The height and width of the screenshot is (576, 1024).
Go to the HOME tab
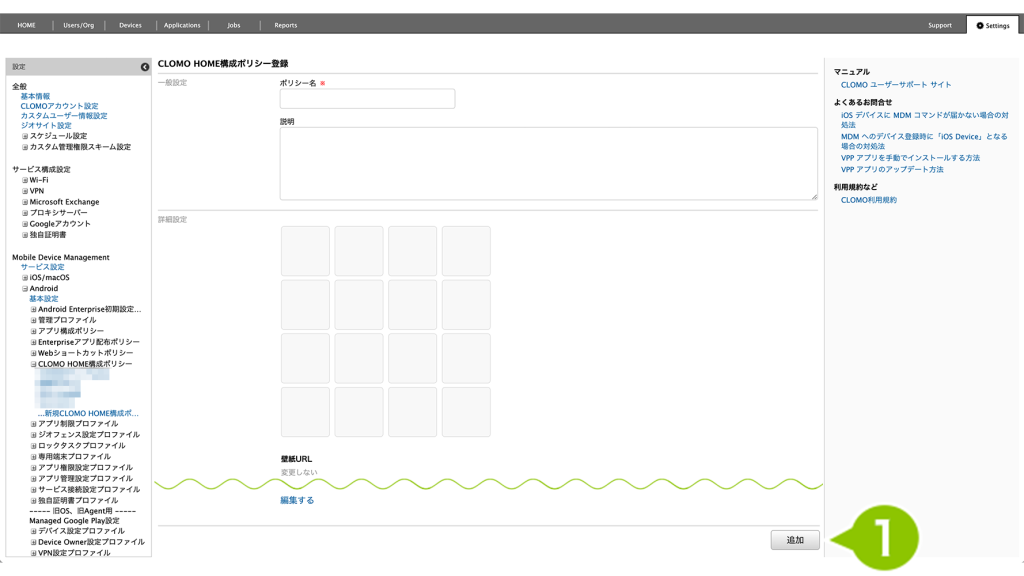[26, 25]
